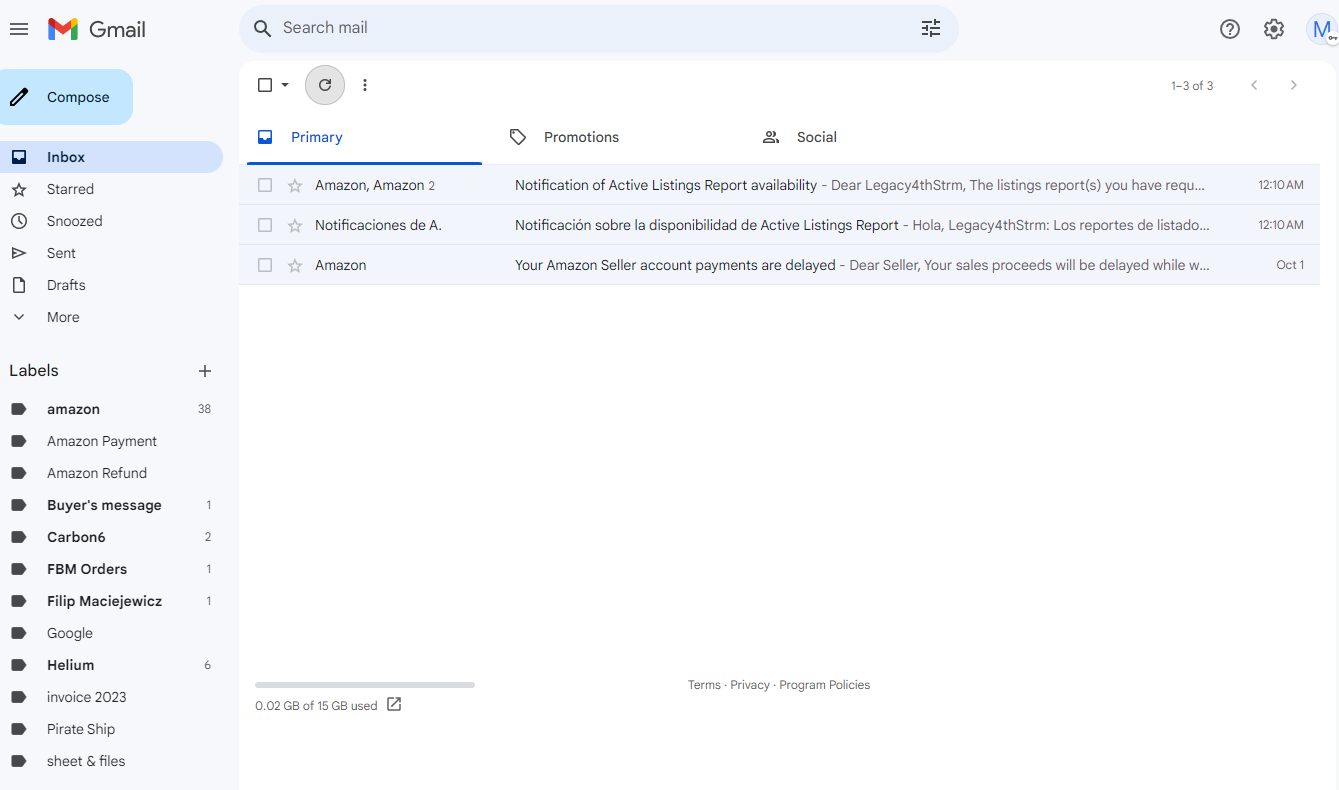Image resolution: width=1339 pixels, height=790 pixels.
Task: Star the Notificaciones de A. email
Action: click(295, 225)
